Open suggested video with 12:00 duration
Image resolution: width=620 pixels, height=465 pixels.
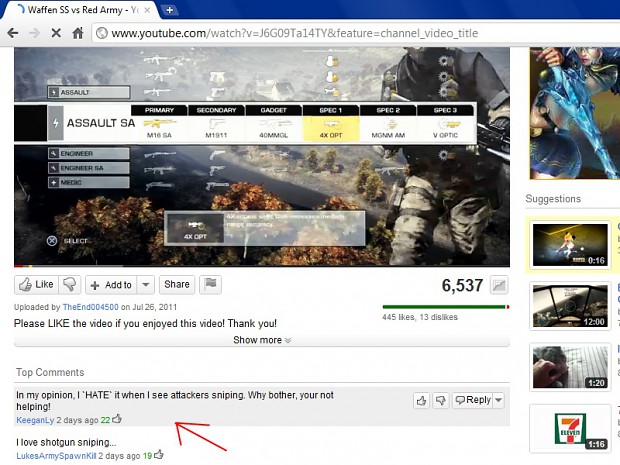point(570,306)
